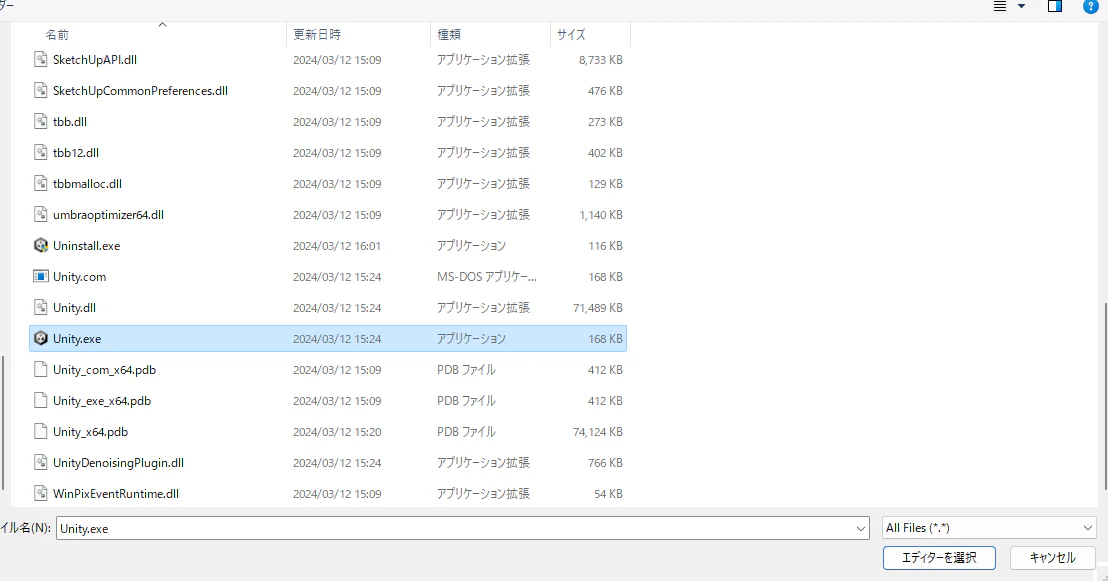Click the 74,124 KB size of Unity_x64.pdb
Screen dimensions: 1108x581
pyautogui.click(x=598, y=433)
